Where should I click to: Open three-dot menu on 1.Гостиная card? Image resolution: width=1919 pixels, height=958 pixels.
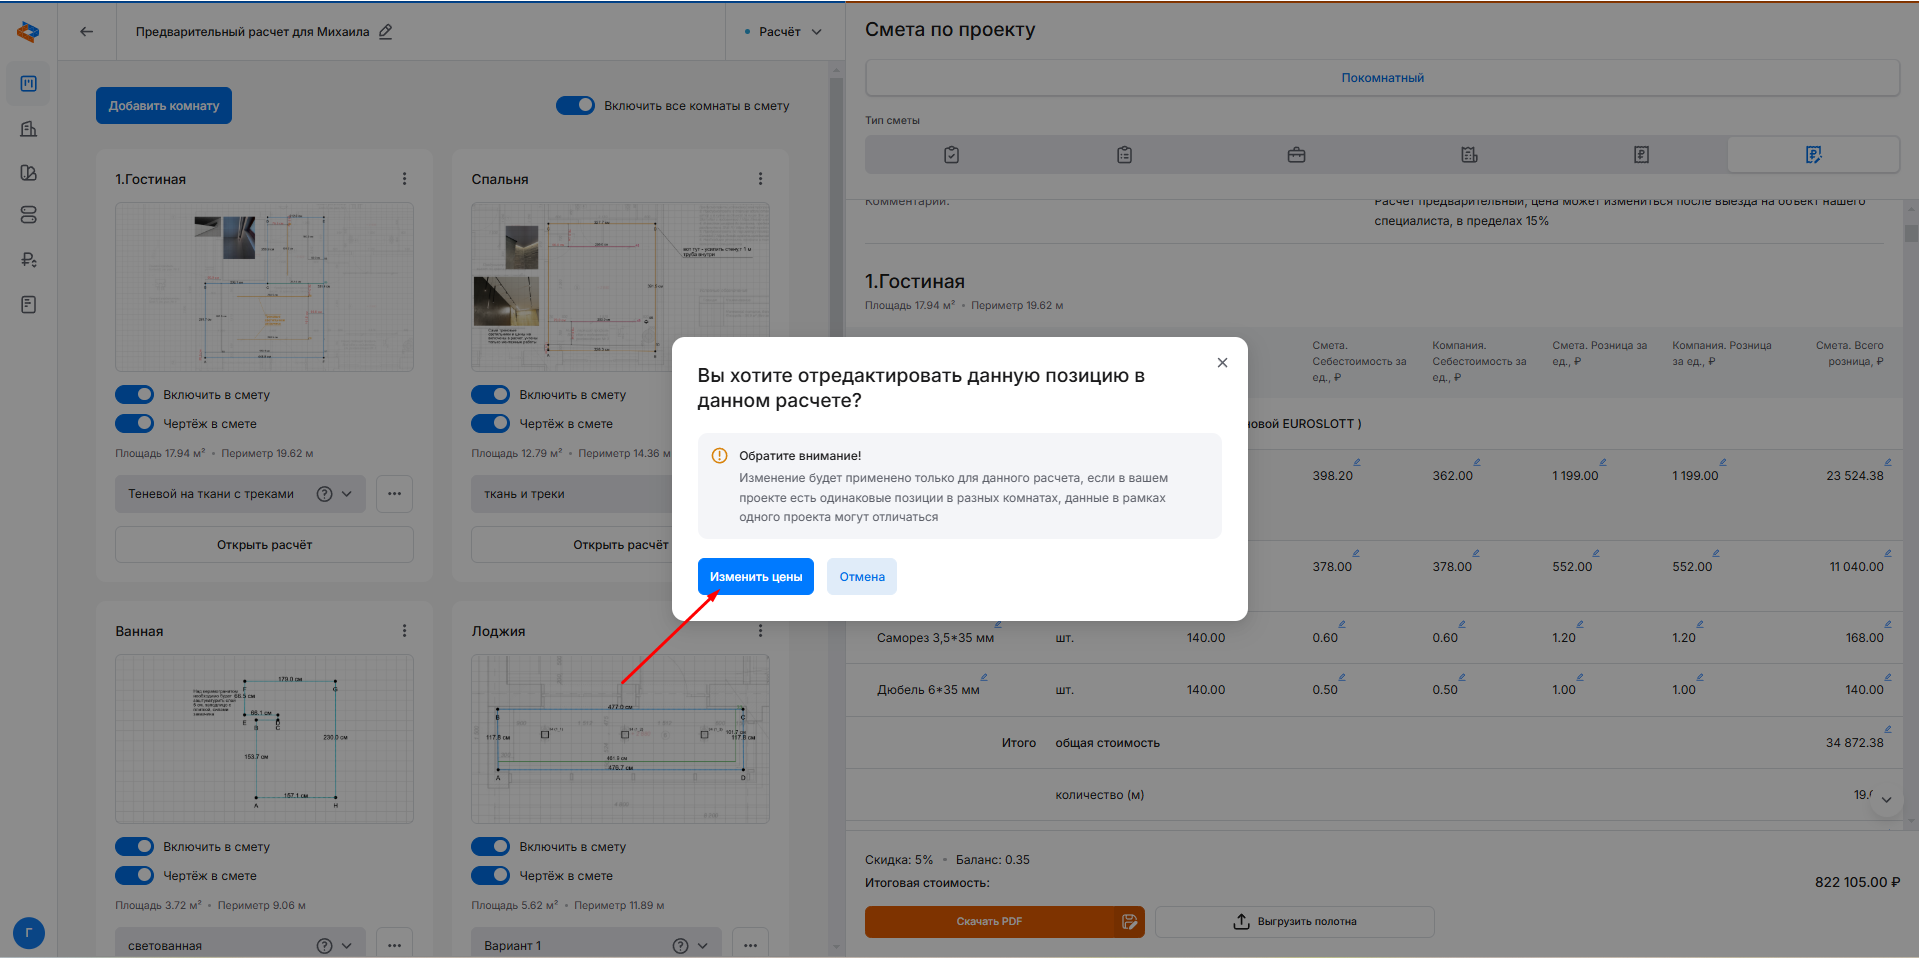pyautogui.click(x=404, y=179)
